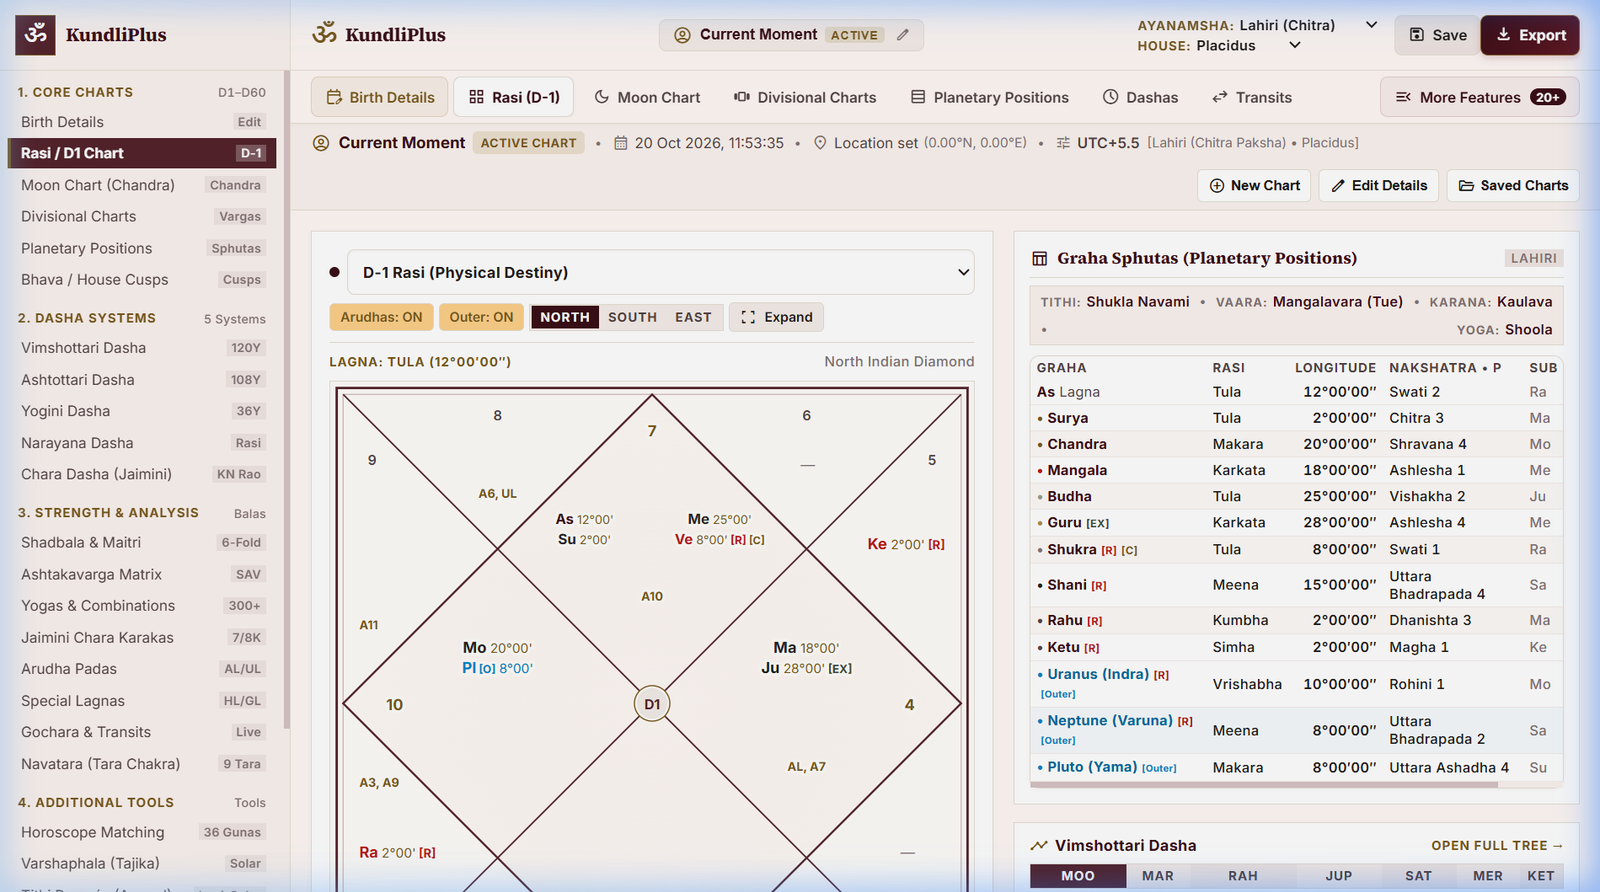Select Vimshottari Dasha in sidebar

click(141, 348)
